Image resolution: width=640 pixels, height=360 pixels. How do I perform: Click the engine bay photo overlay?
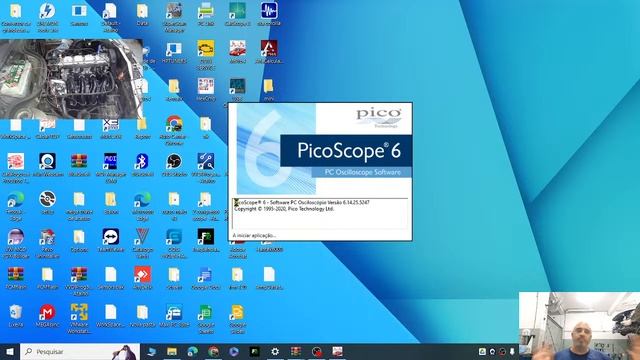[71, 78]
